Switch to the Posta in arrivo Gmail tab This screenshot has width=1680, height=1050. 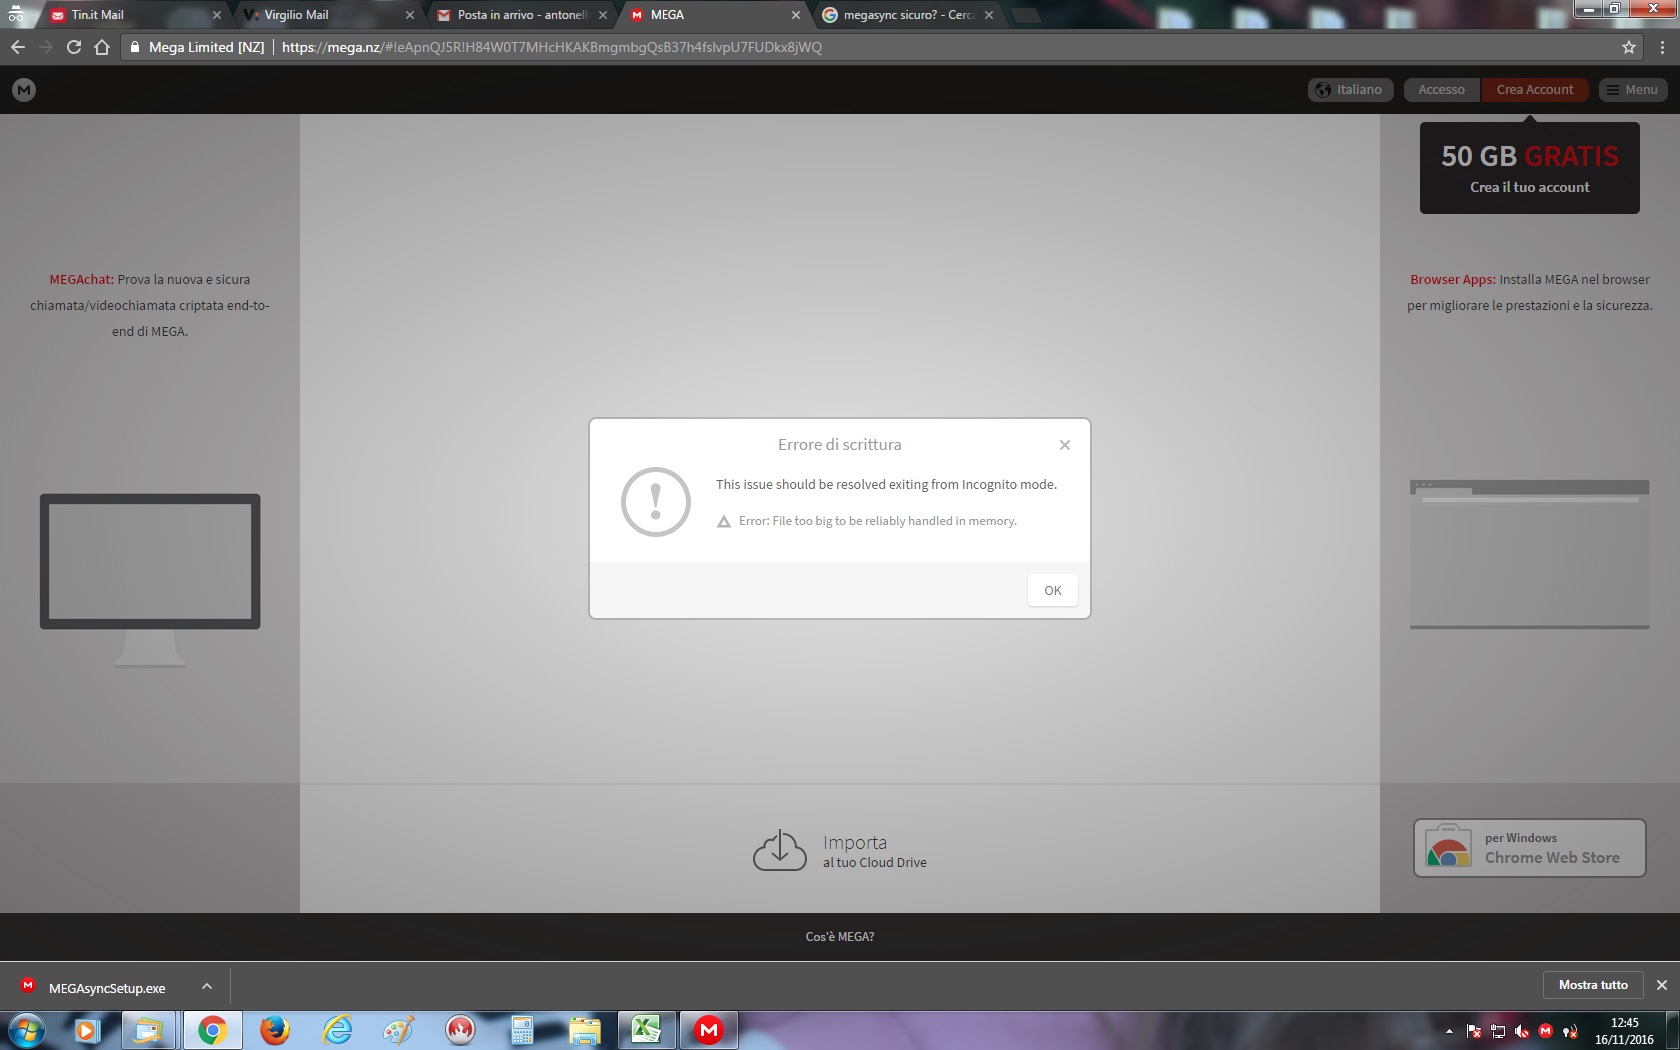click(520, 15)
